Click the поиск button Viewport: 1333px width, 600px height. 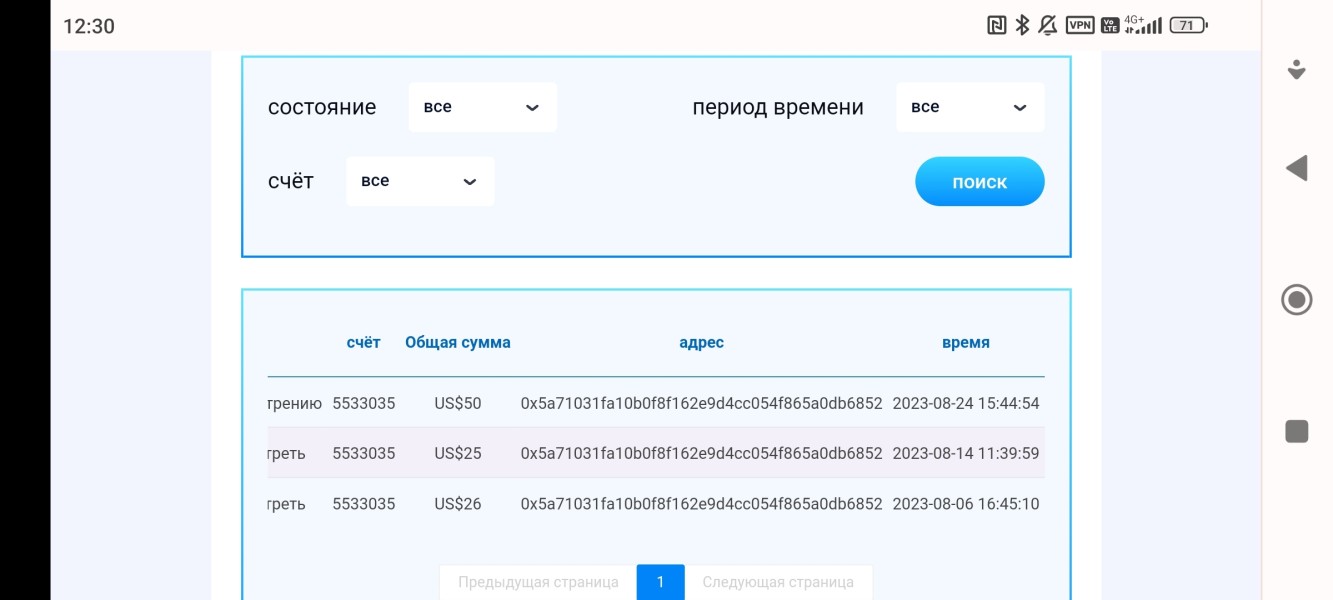pyautogui.click(x=980, y=182)
